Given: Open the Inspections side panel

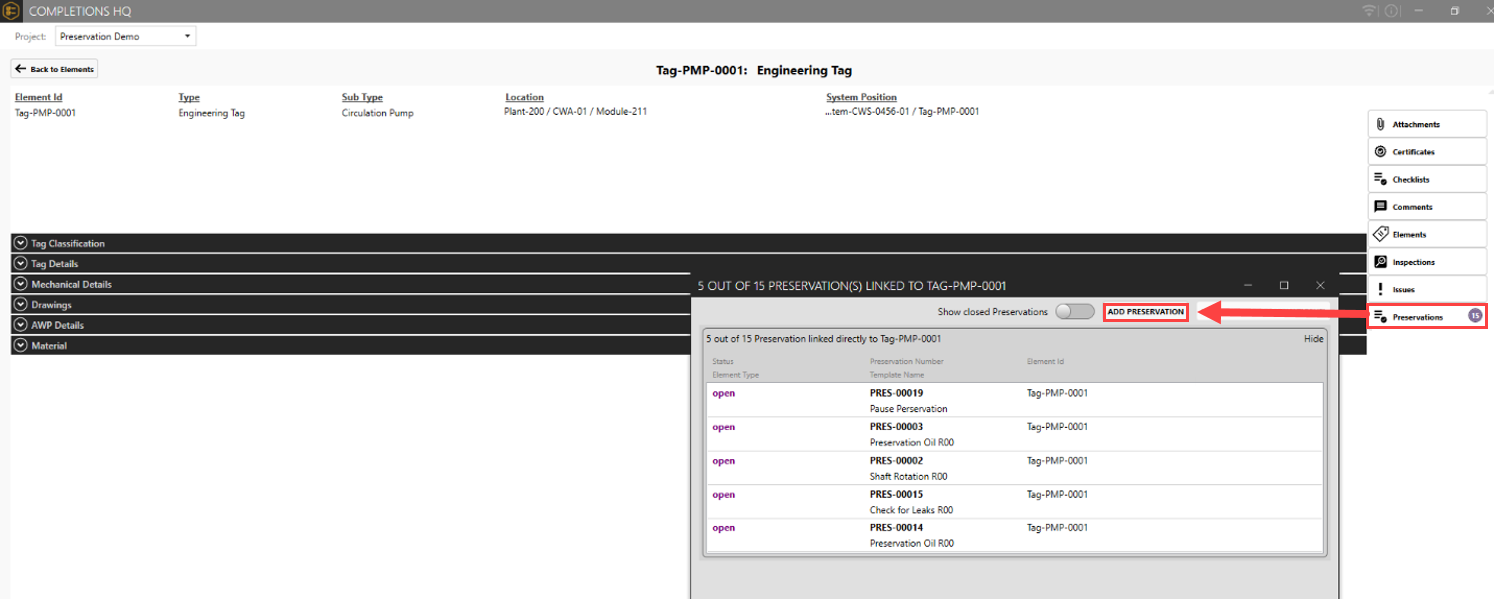Looking at the screenshot, I should click(x=1427, y=262).
